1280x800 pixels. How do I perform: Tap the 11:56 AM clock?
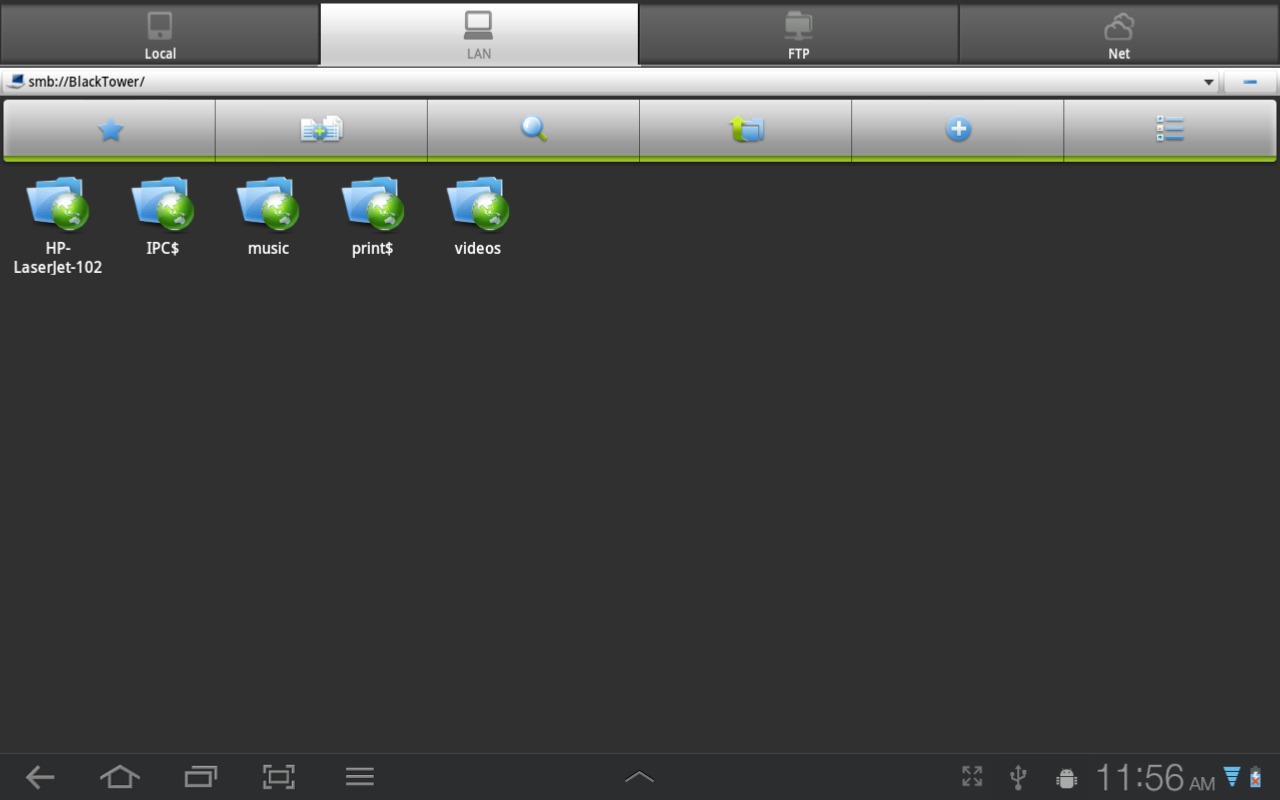[1156, 777]
